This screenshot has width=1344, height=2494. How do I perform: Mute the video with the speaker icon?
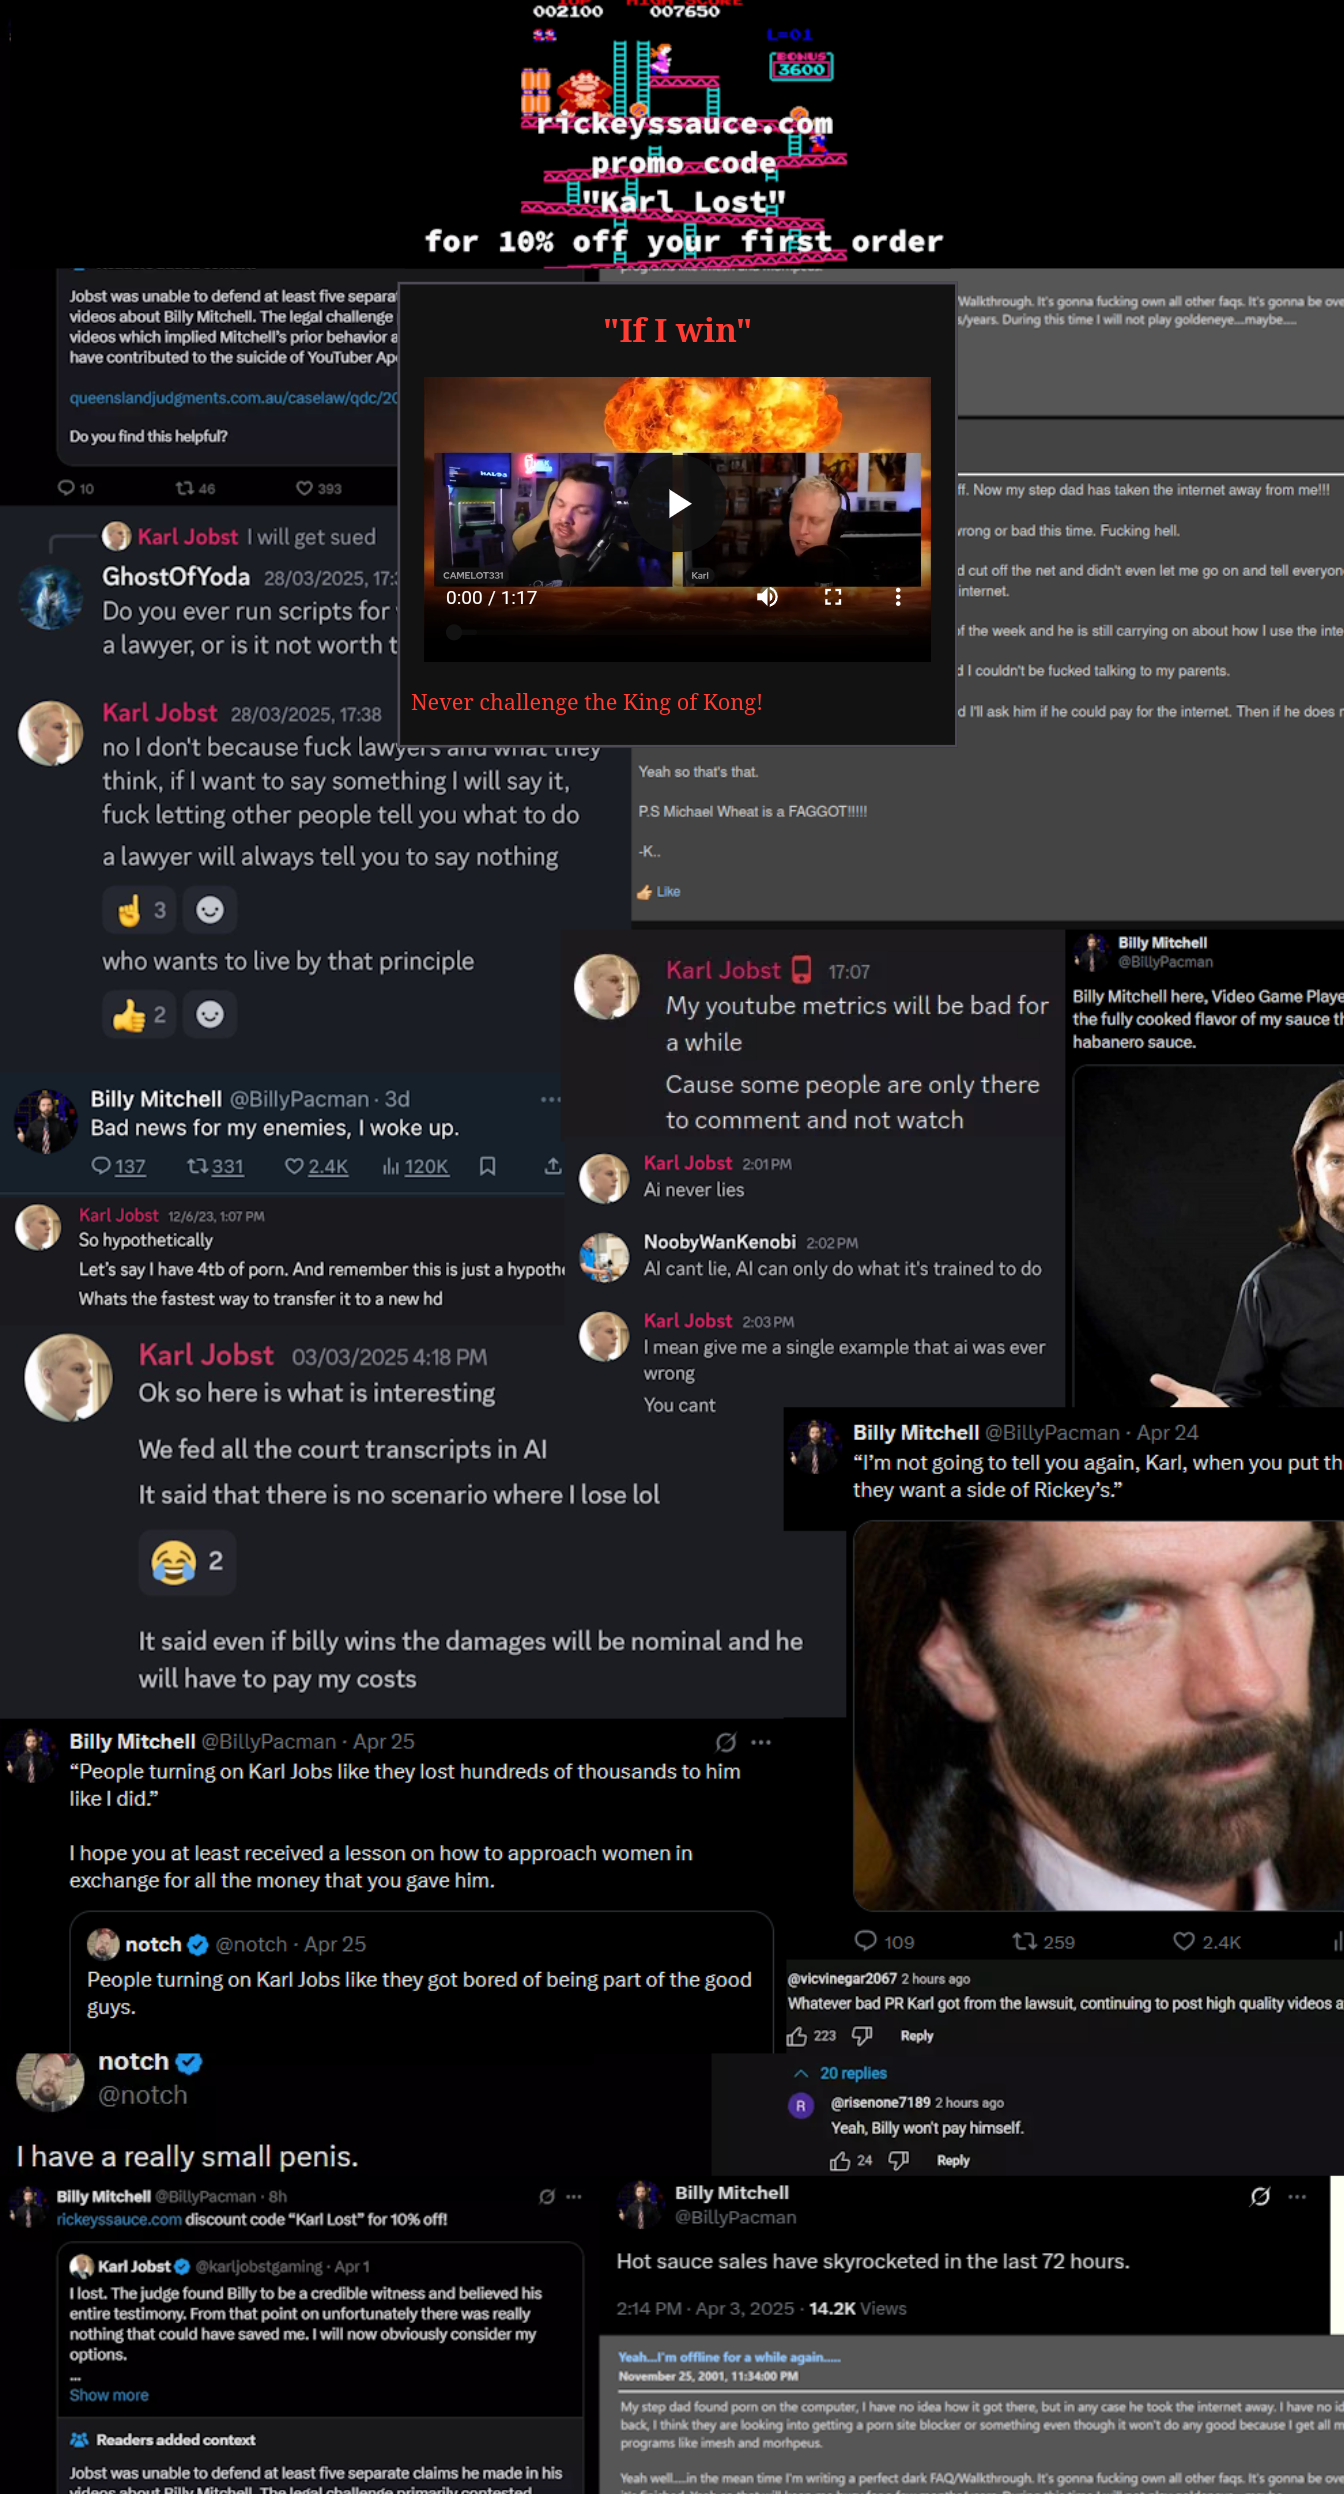point(767,597)
